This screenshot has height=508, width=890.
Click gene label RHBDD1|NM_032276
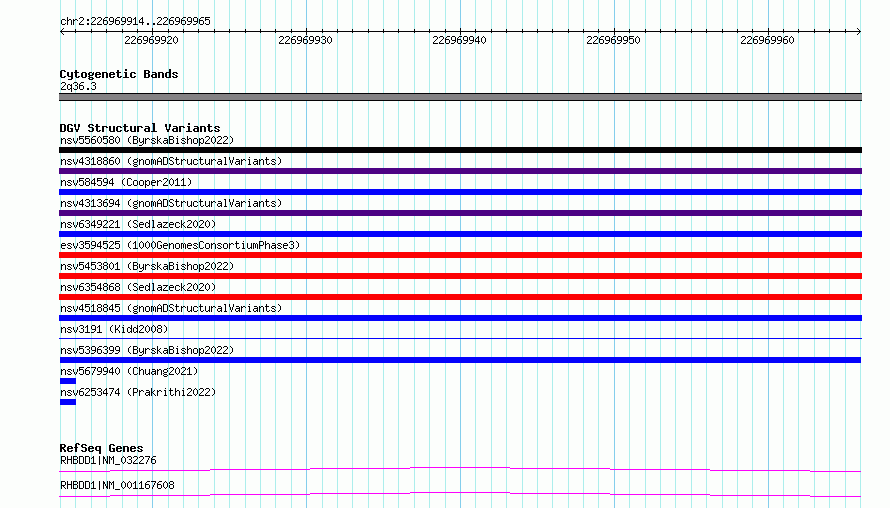tap(108, 460)
